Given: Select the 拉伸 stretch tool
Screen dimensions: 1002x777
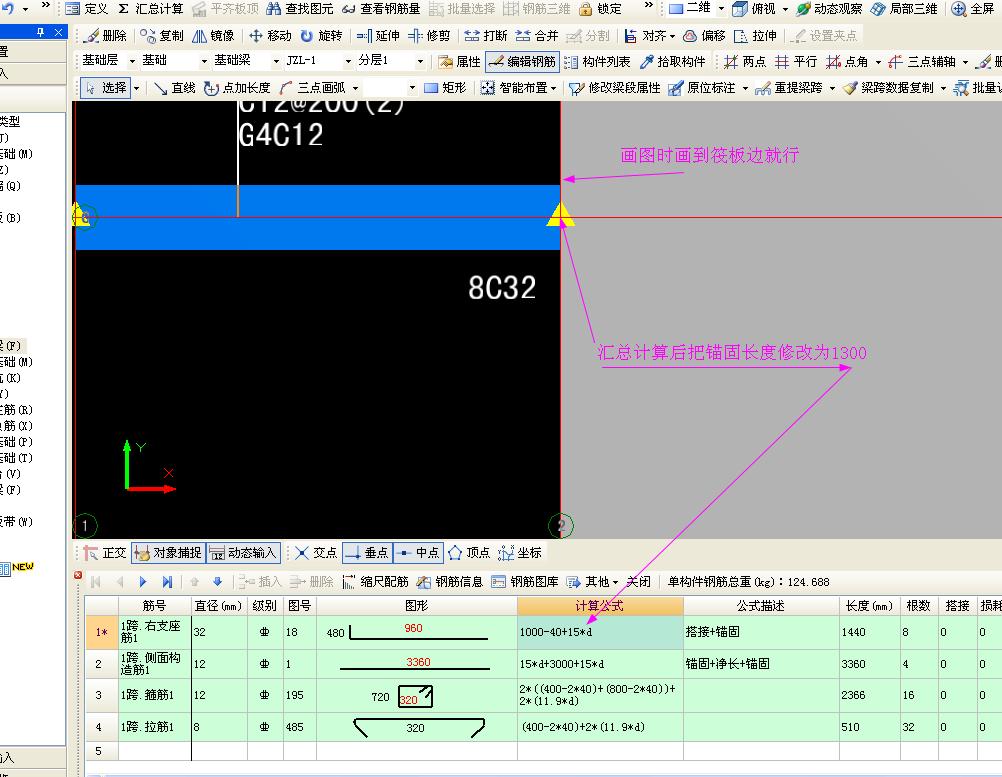Looking at the screenshot, I should [756, 36].
